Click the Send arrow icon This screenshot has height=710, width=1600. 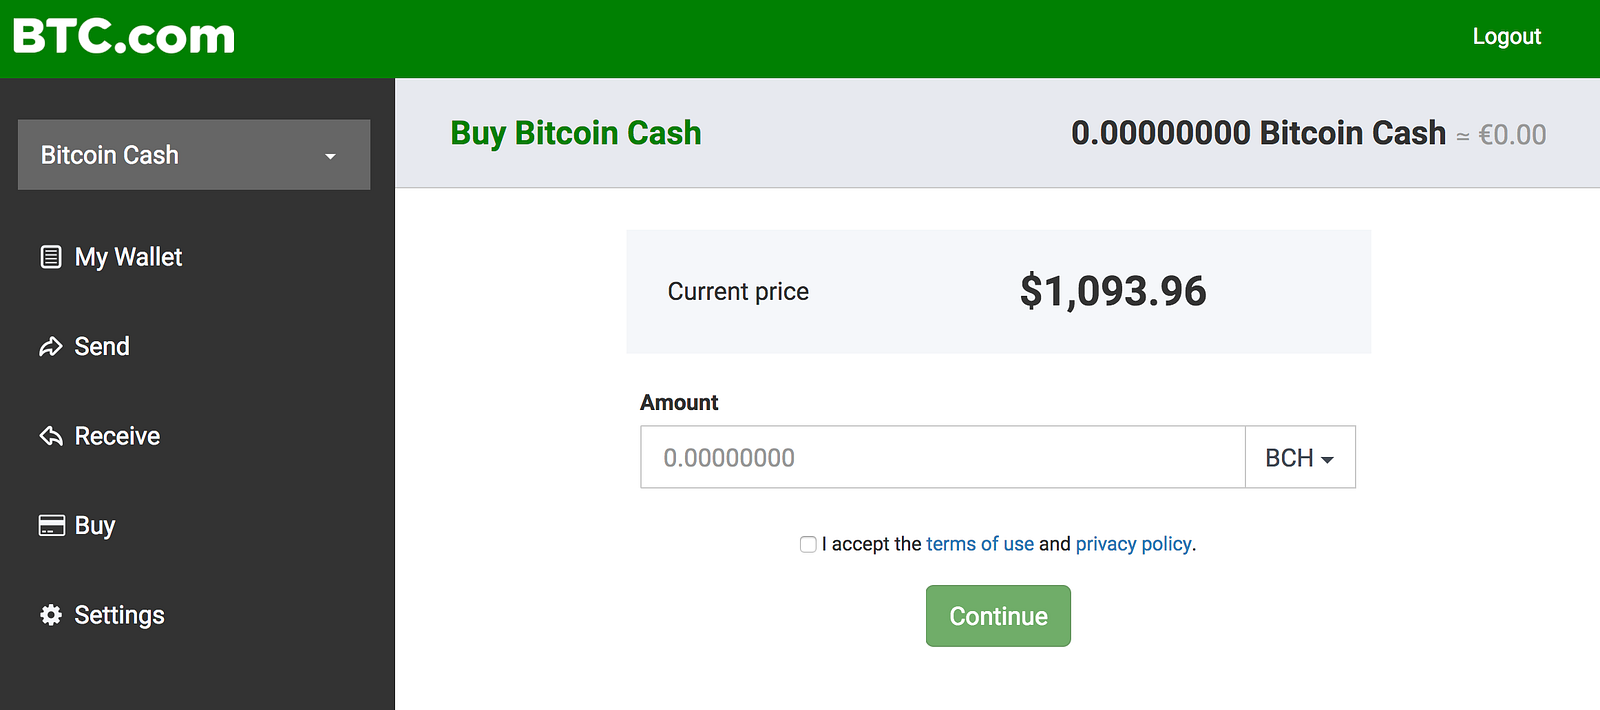coord(51,347)
